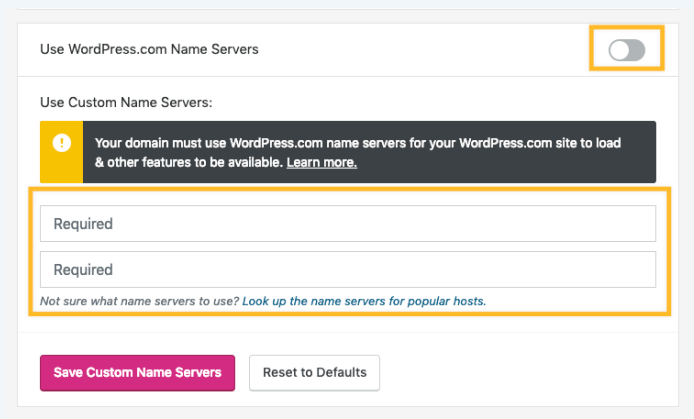694x419 pixels.
Task: Toggle the WordPress.com Name Servers switch
Action: pos(627,50)
